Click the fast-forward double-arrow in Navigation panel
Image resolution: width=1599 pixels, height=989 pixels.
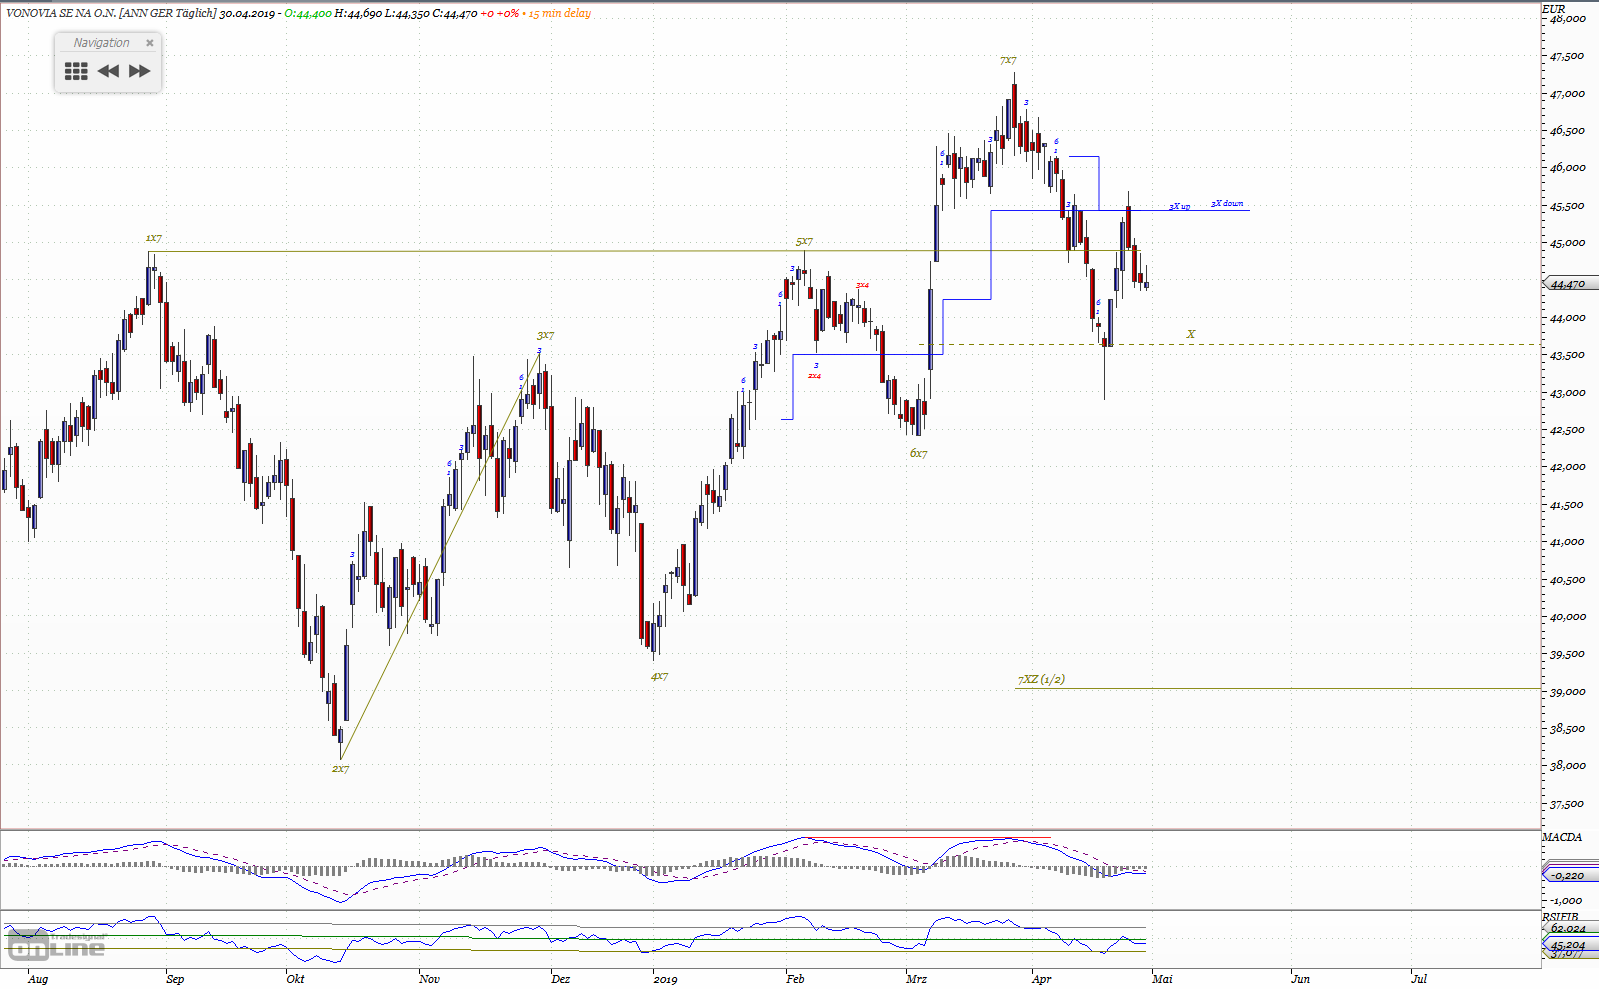click(140, 71)
